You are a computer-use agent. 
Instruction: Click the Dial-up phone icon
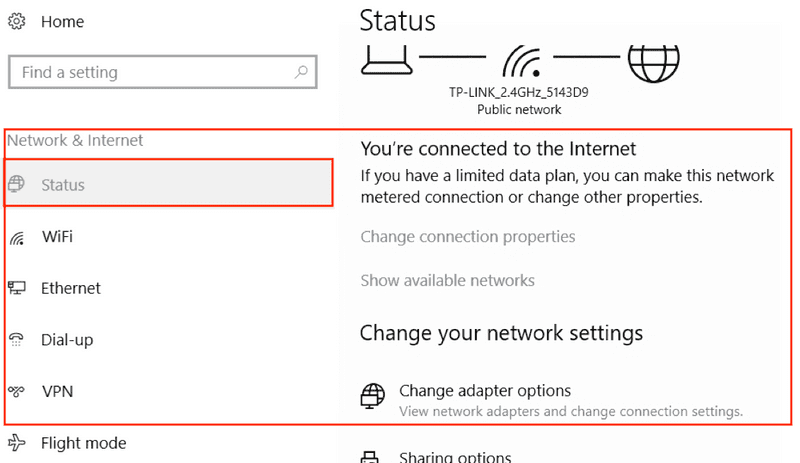point(16,339)
